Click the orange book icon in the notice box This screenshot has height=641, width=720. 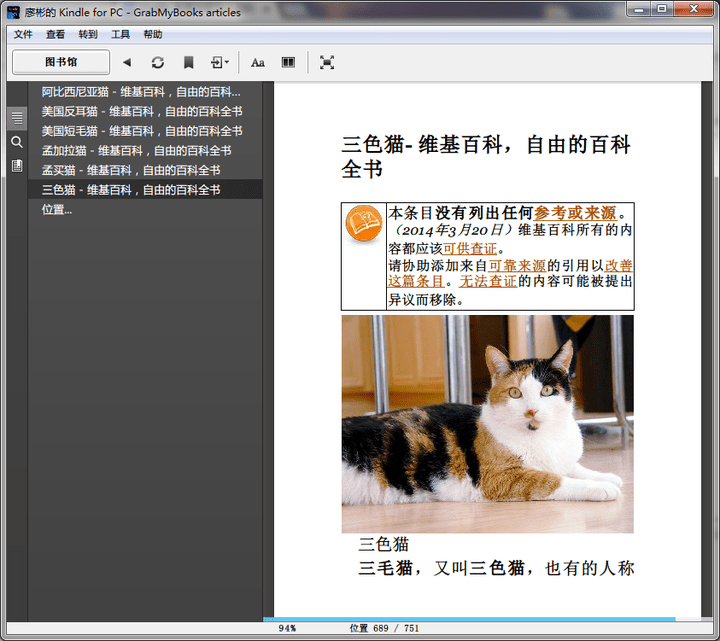364,223
